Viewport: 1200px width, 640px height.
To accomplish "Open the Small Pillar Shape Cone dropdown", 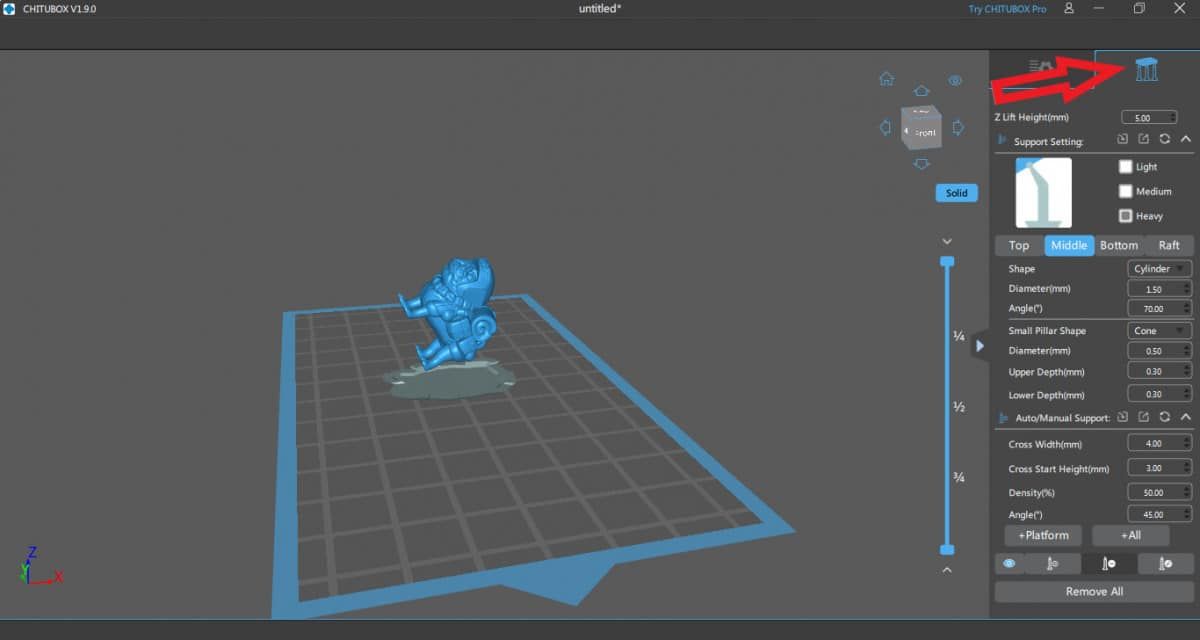I will pos(1158,330).
